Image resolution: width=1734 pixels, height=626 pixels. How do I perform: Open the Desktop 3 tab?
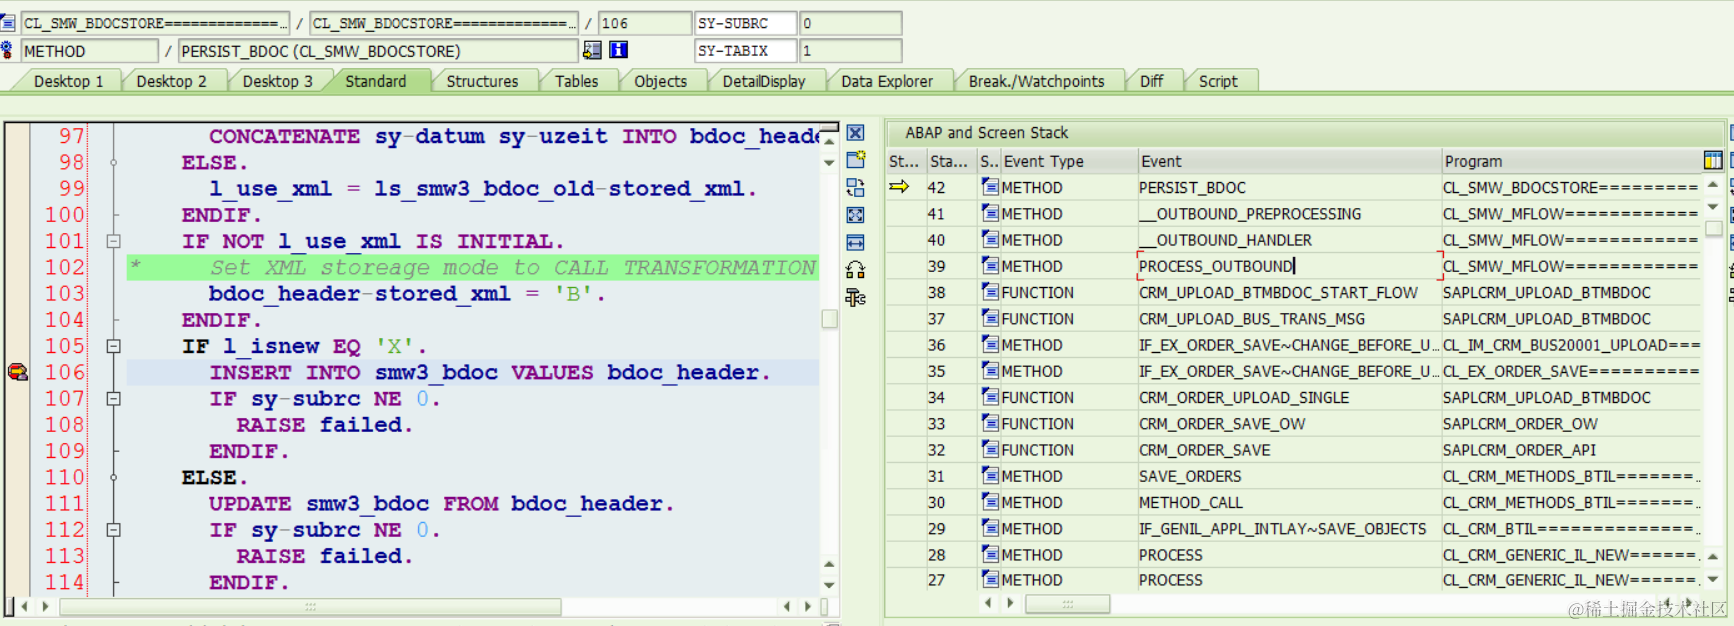pyautogui.click(x=278, y=81)
